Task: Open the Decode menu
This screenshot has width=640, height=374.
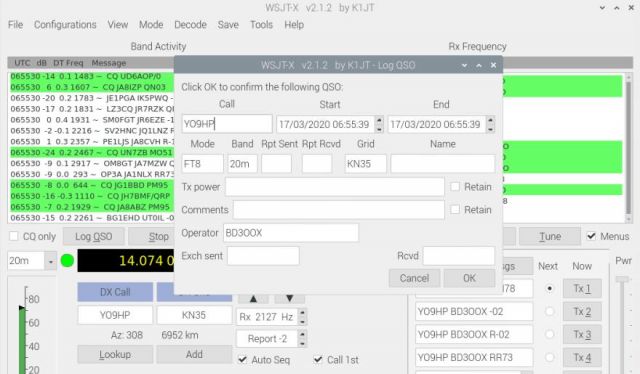Action: [191, 25]
